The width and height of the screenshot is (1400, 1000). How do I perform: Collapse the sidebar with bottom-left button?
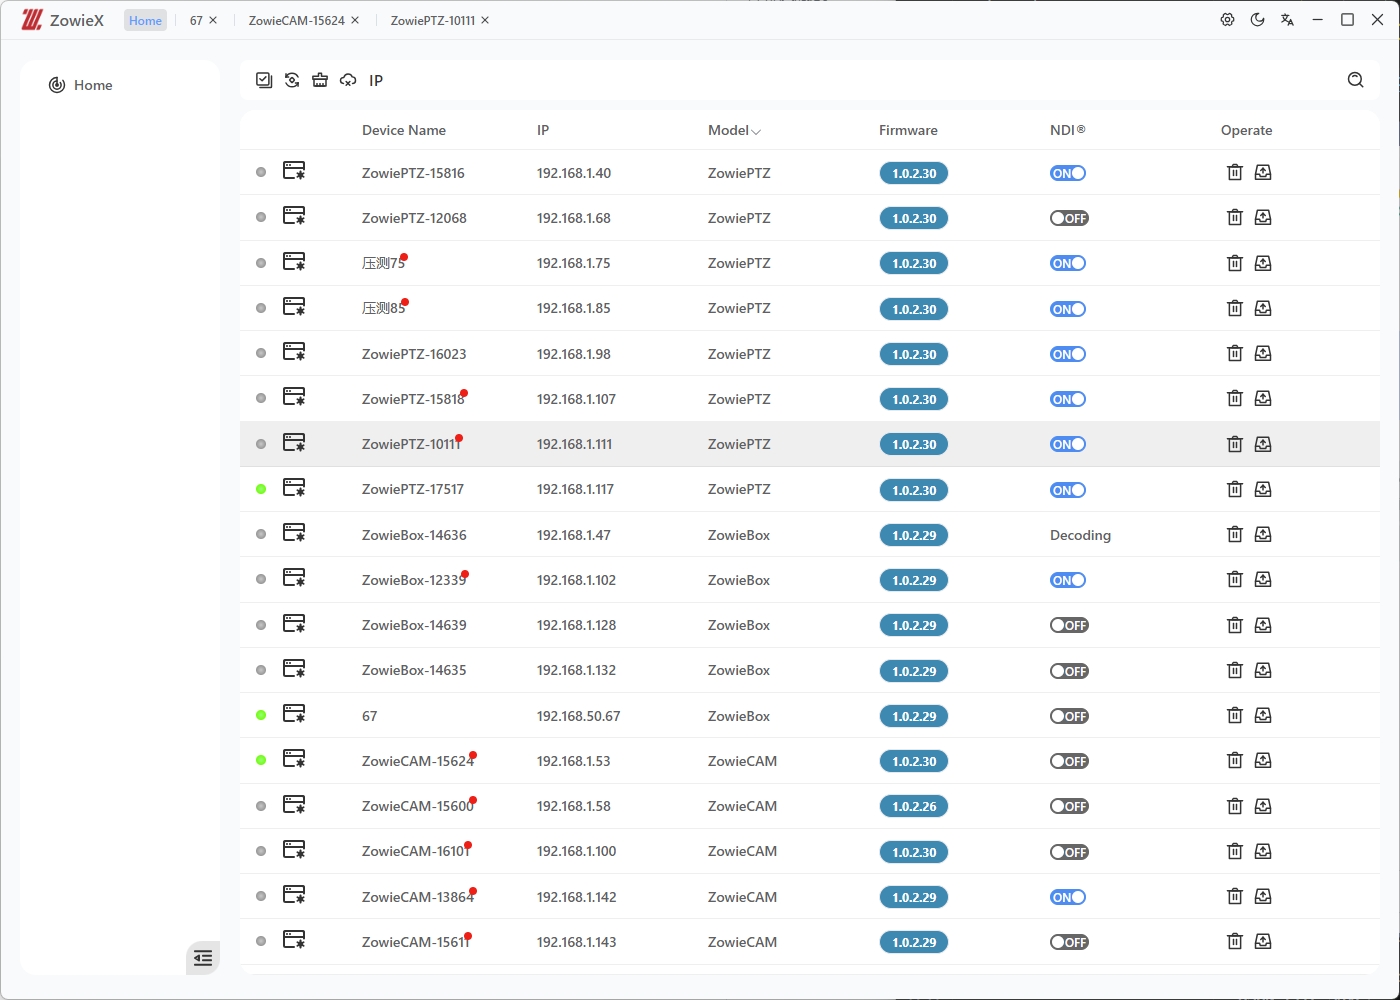(203, 958)
